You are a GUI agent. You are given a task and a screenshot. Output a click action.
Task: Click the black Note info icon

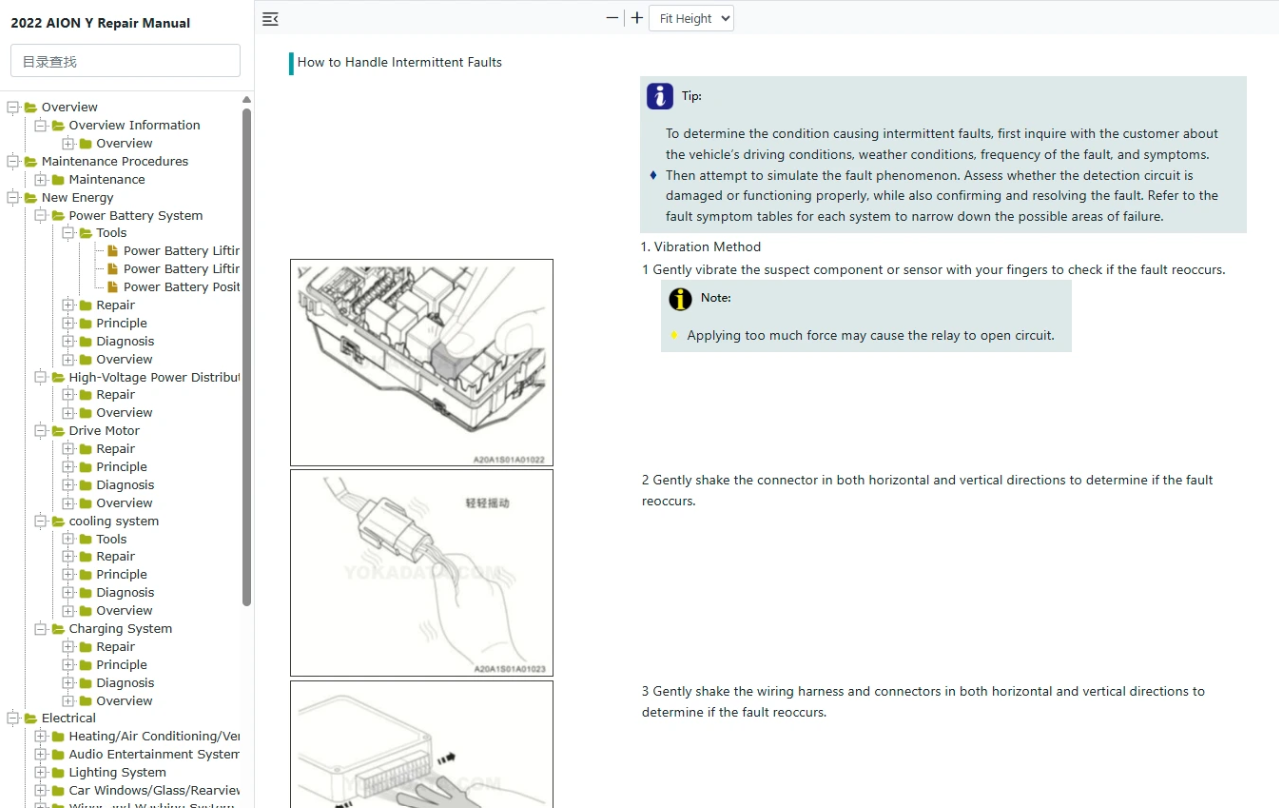[x=680, y=298]
